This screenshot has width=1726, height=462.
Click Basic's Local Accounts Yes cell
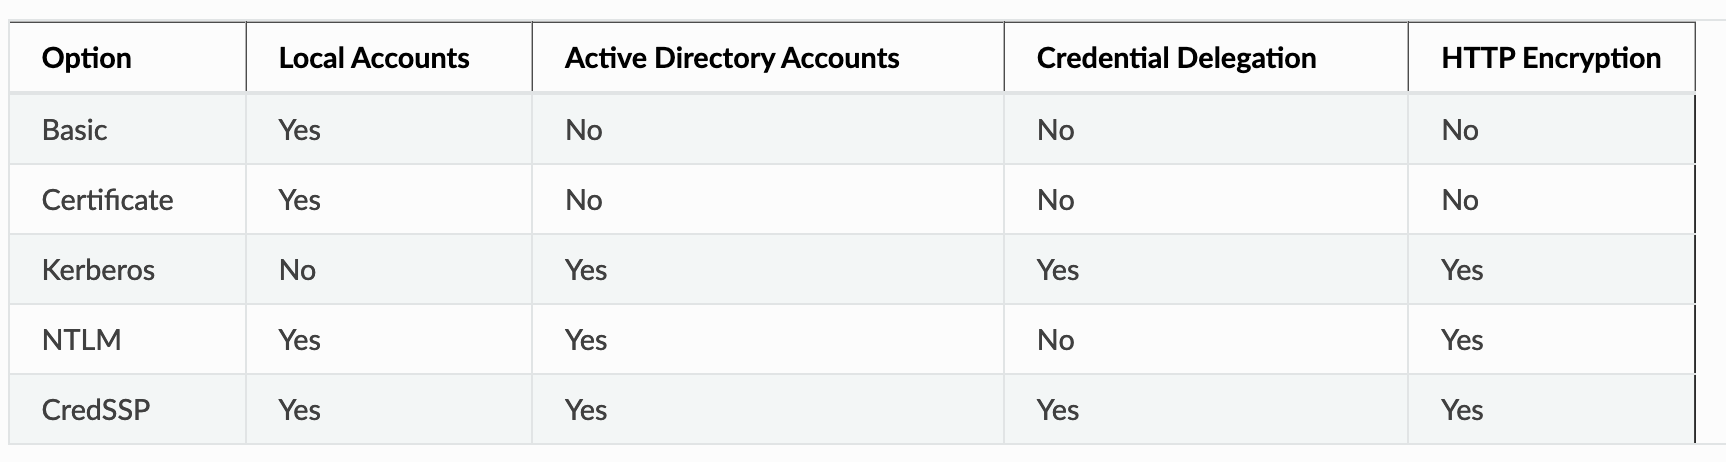300,130
